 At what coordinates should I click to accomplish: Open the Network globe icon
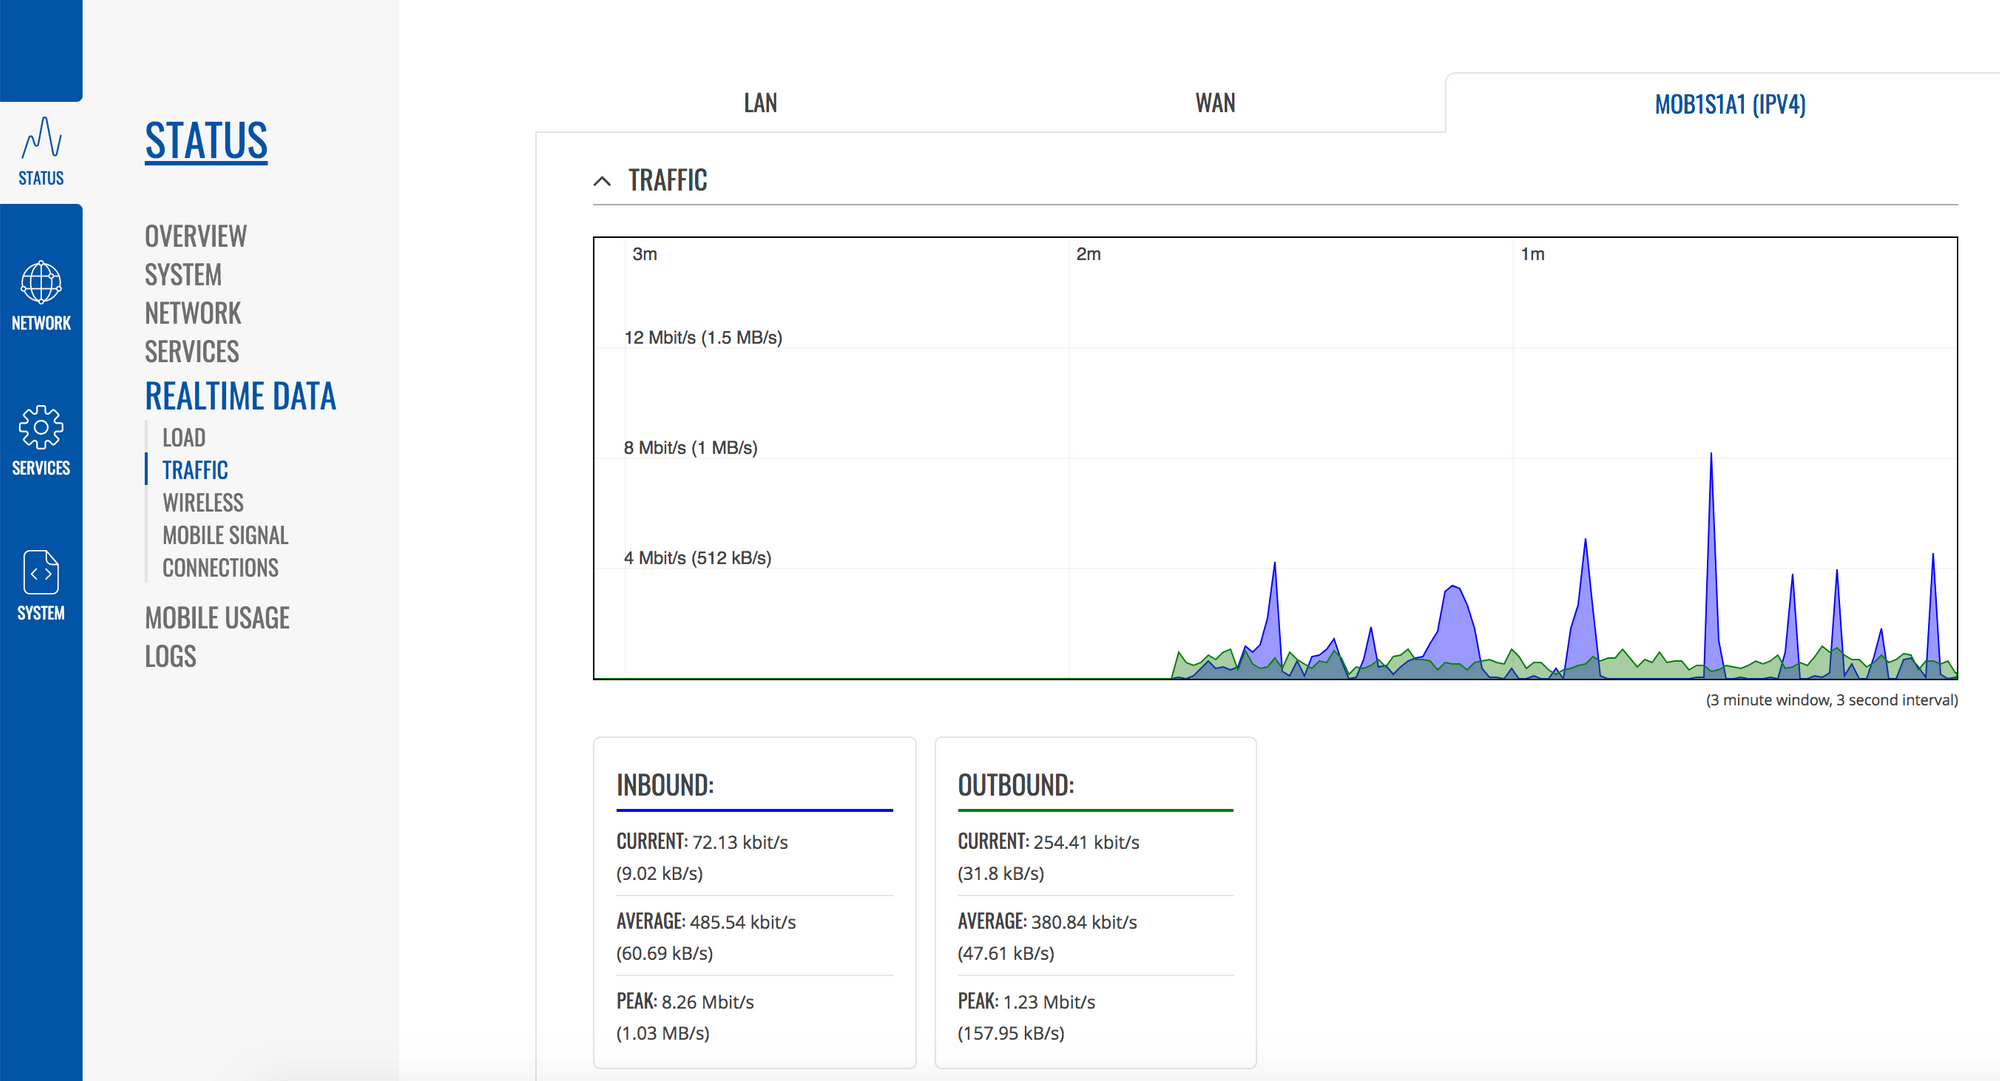tap(41, 283)
